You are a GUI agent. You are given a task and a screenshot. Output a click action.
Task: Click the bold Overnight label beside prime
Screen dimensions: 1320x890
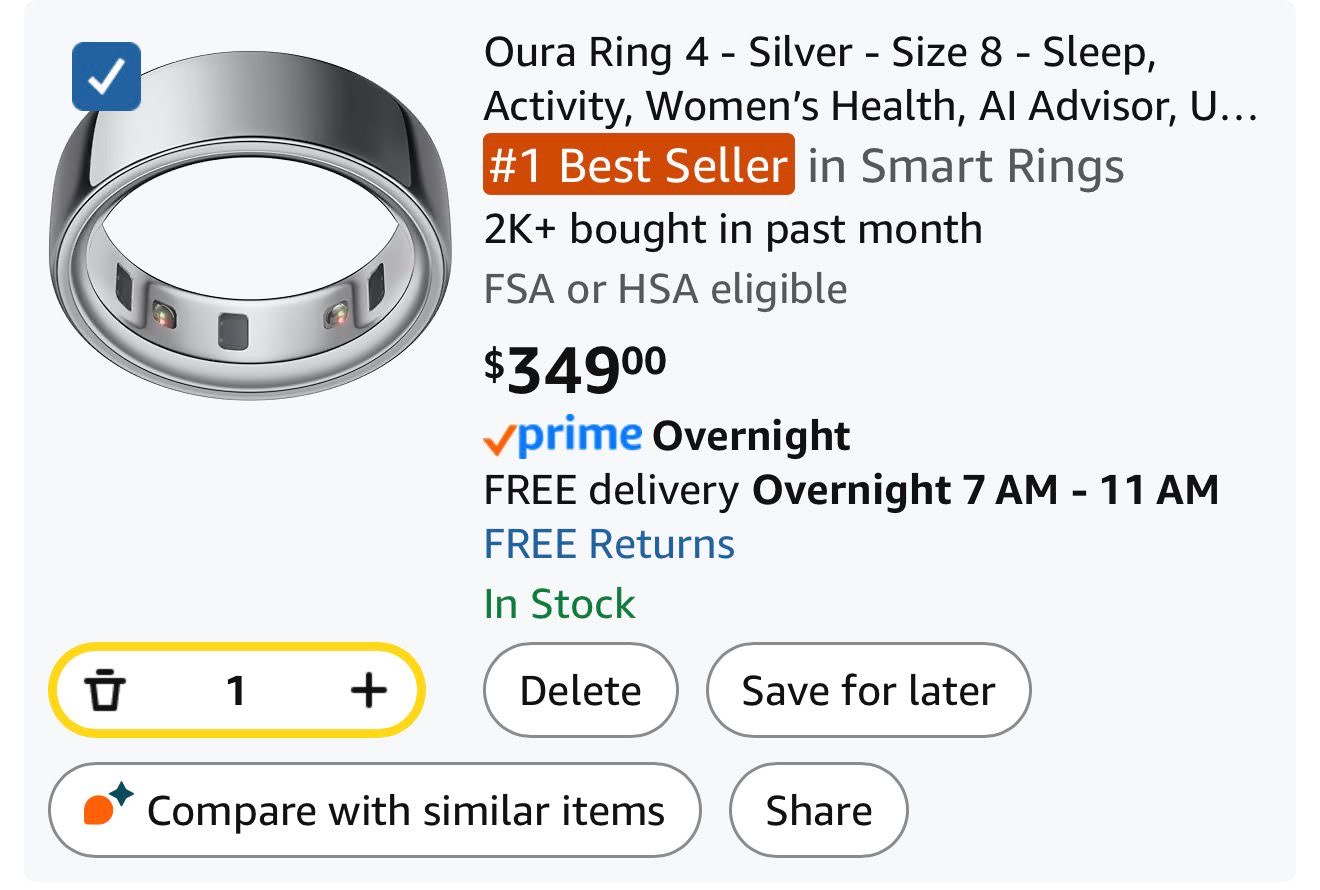[x=751, y=436]
